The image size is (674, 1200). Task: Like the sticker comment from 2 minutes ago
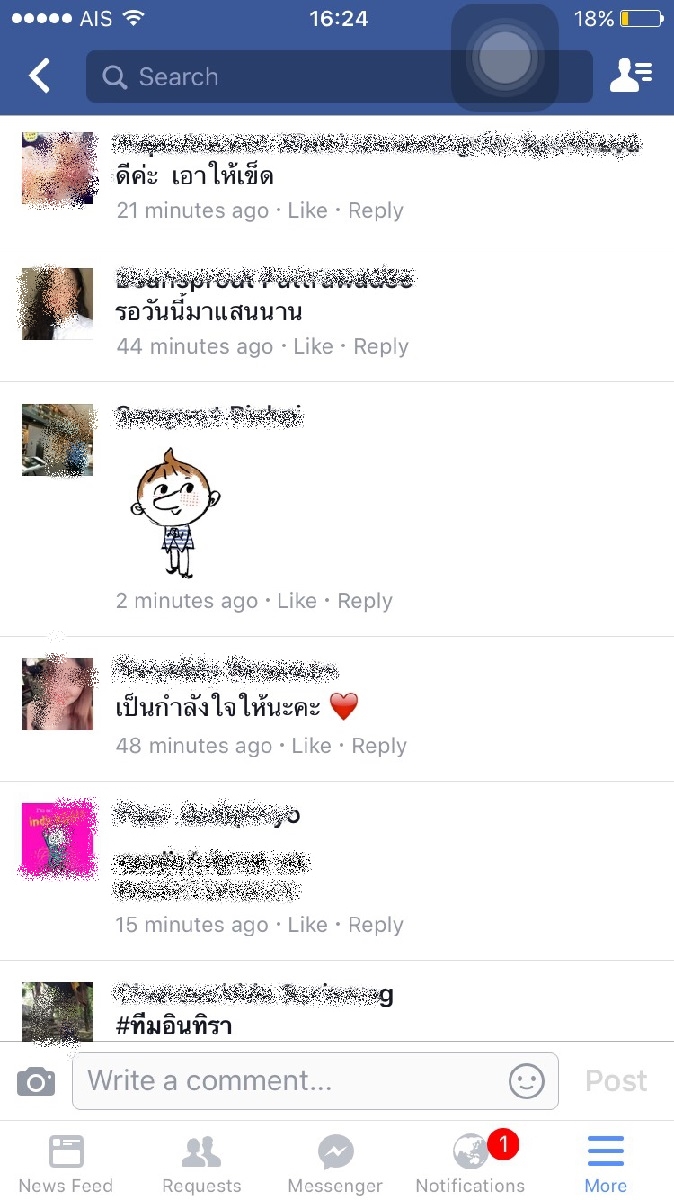click(297, 601)
